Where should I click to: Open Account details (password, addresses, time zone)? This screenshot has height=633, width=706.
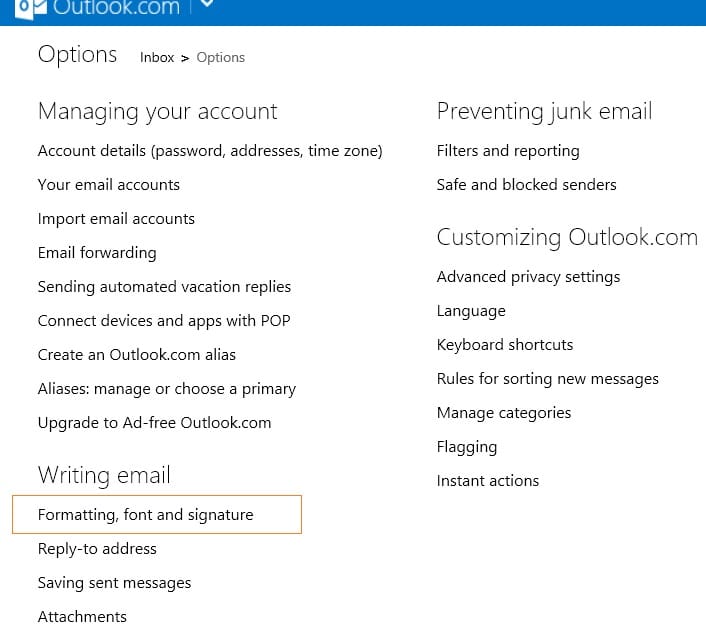click(x=210, y=151)
